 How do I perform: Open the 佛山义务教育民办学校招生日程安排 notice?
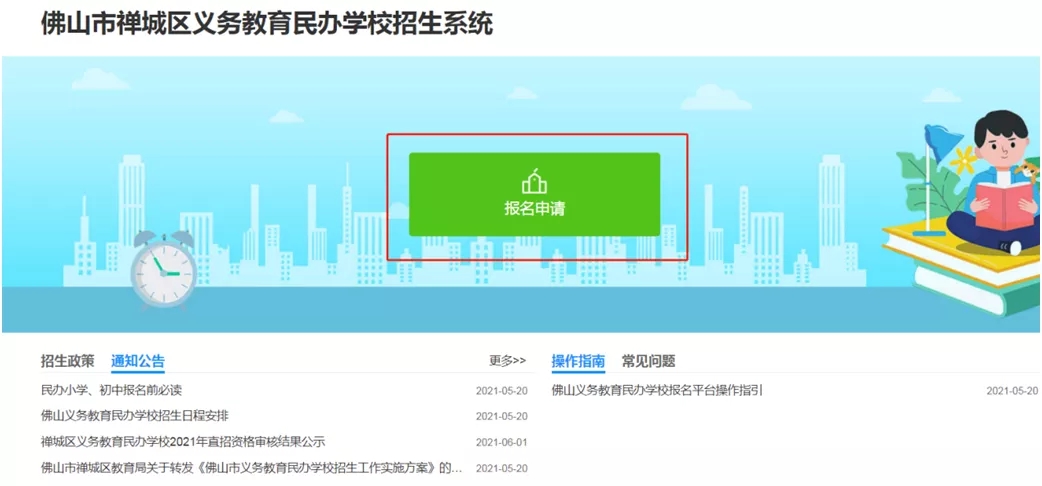pos(135,416)
